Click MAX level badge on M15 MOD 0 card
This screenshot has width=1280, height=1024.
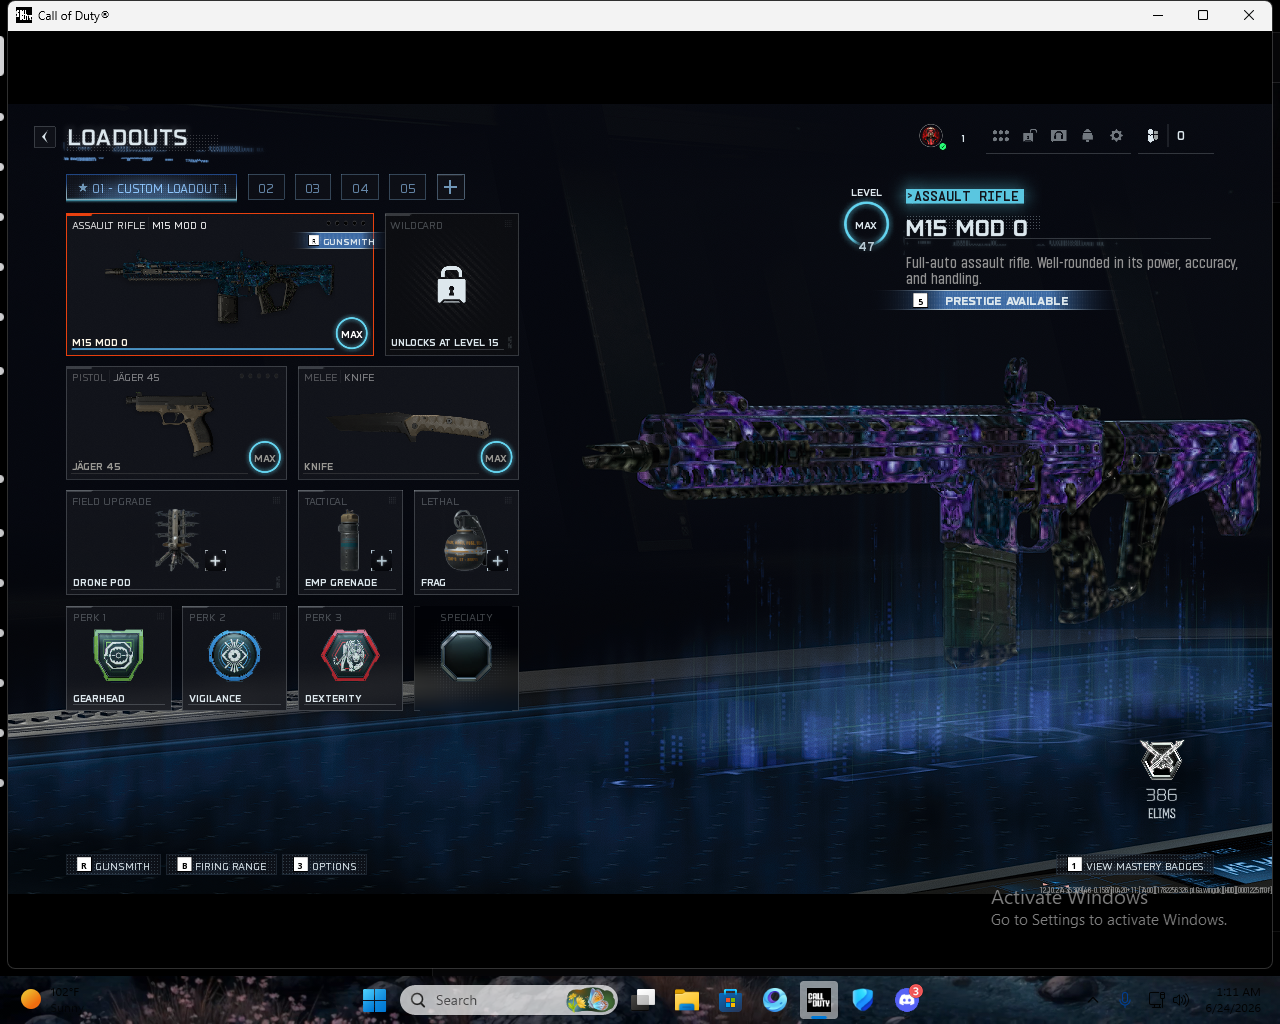coord(352,334)
